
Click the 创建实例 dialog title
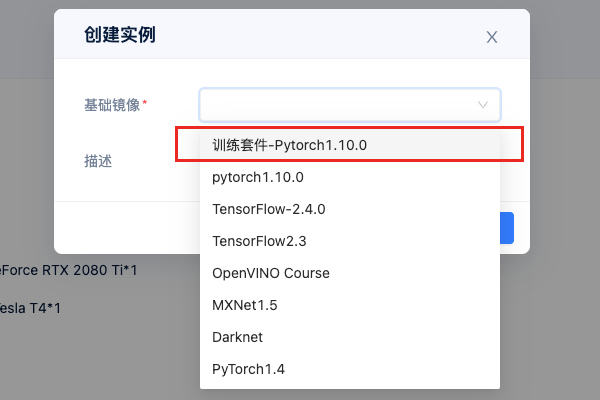(x=120, y=35)
